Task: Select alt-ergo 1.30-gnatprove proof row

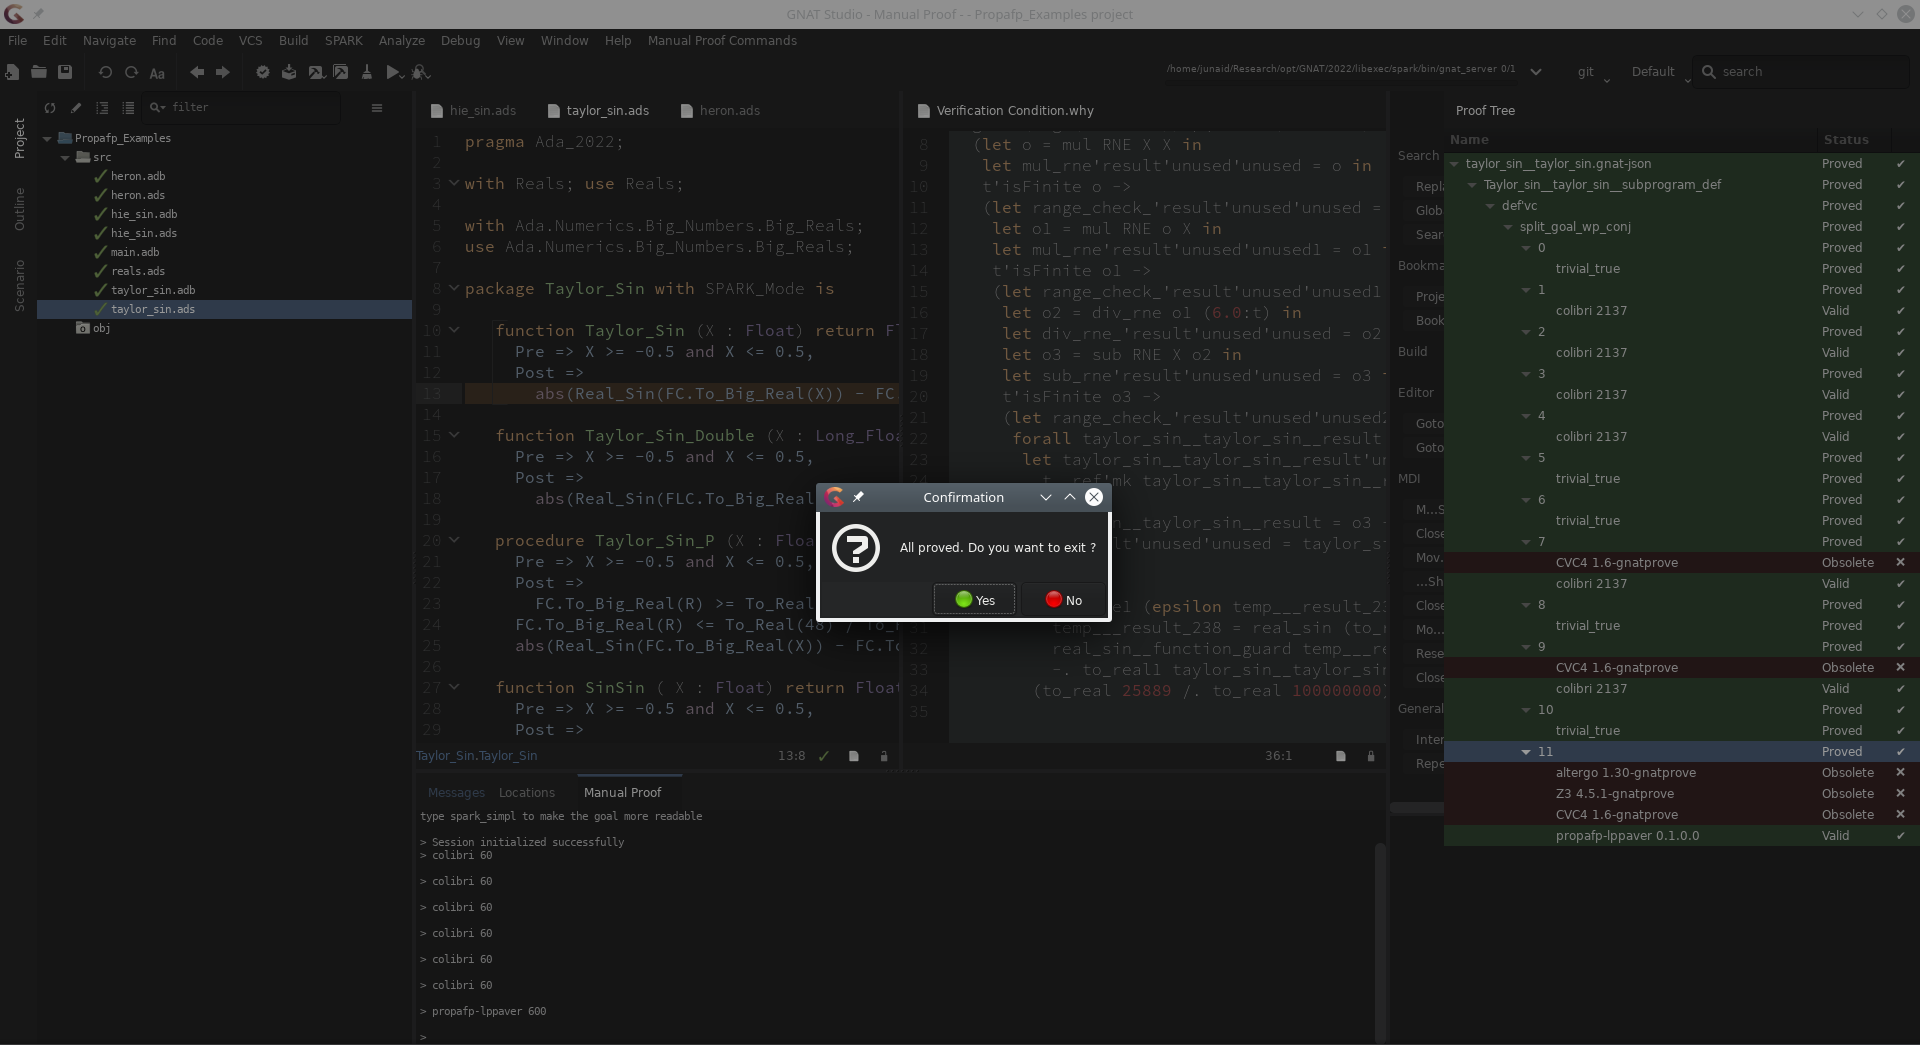Action: (1681, 773)
